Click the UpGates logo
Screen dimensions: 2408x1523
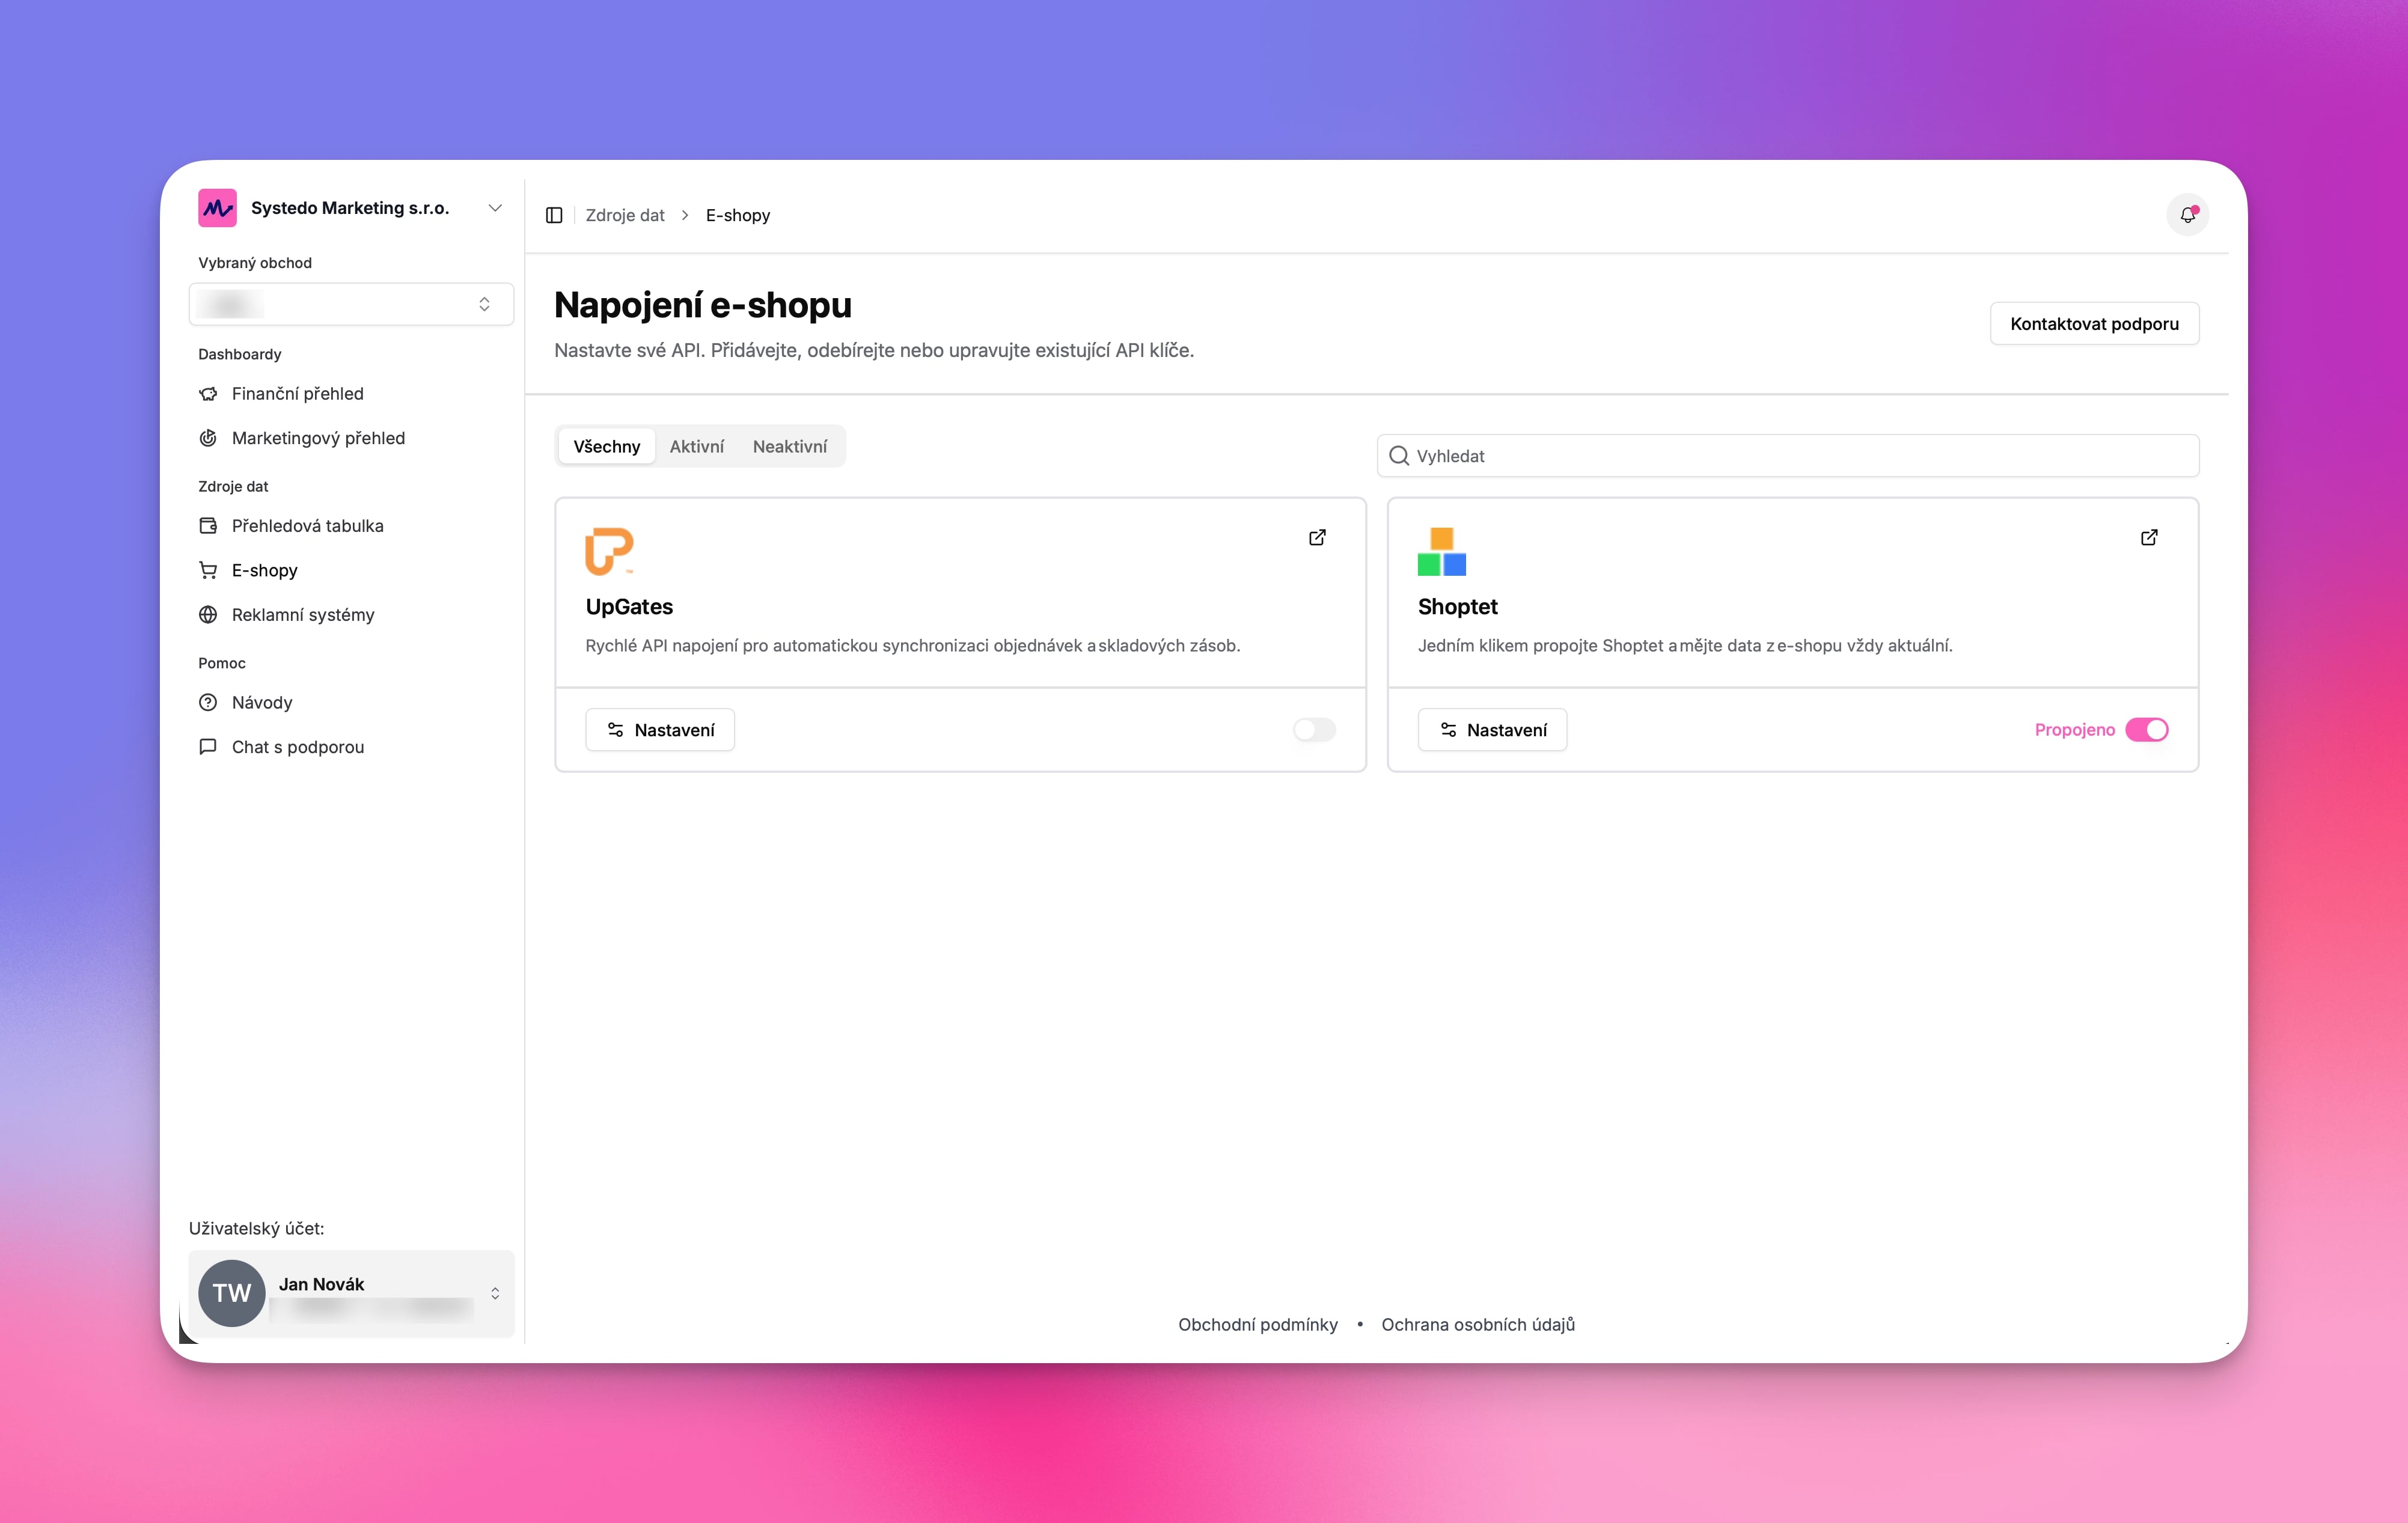(609, 551)
